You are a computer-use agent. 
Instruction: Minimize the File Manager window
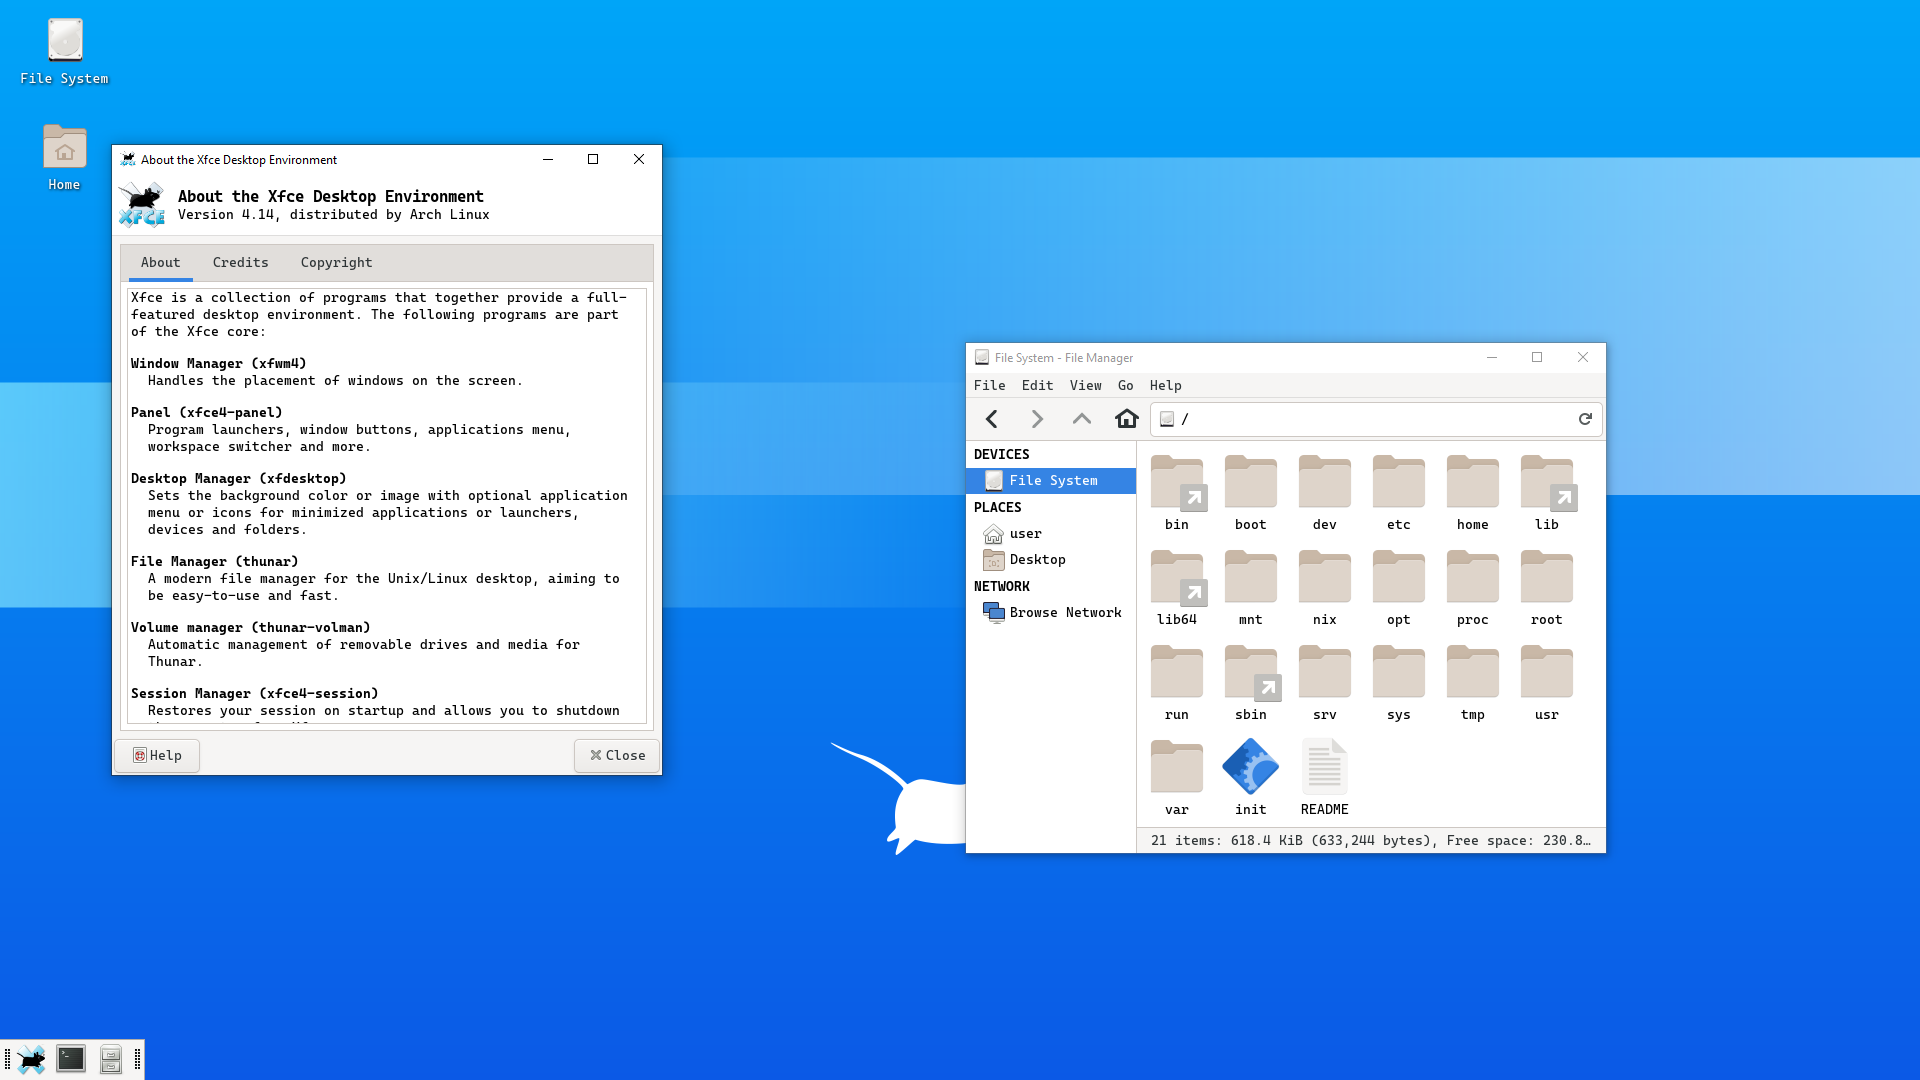[x=1492, y=358]
